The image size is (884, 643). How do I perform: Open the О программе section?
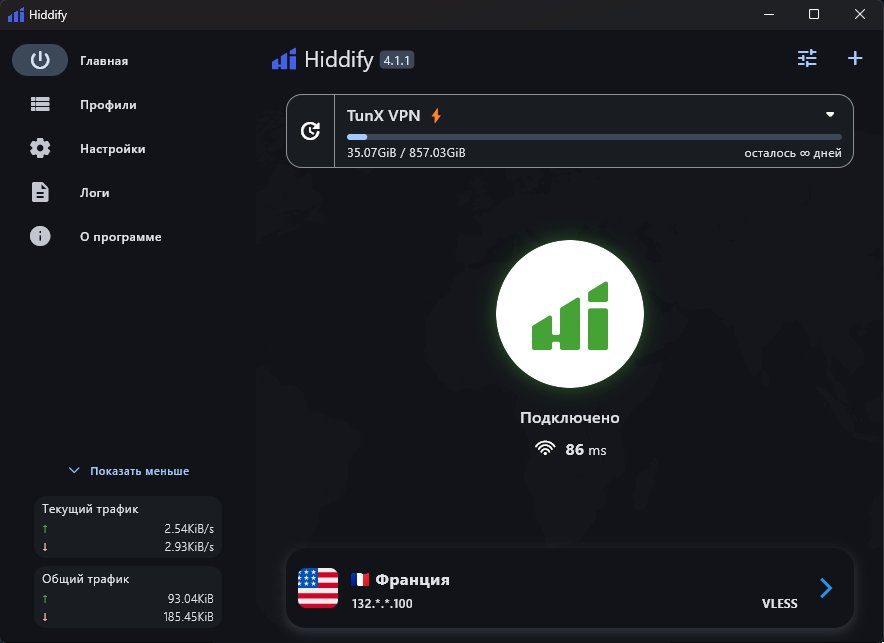(121, 237)
